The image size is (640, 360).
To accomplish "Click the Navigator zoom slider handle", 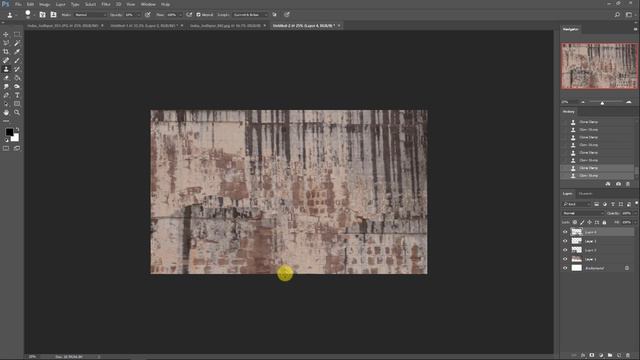I will (x=602, y=103).
